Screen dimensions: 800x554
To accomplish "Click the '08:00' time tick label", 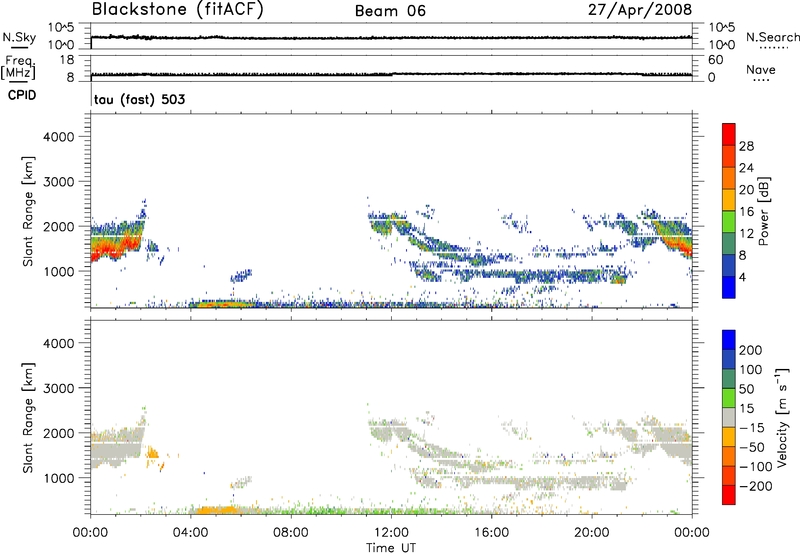I will click(x=291, y=533).
